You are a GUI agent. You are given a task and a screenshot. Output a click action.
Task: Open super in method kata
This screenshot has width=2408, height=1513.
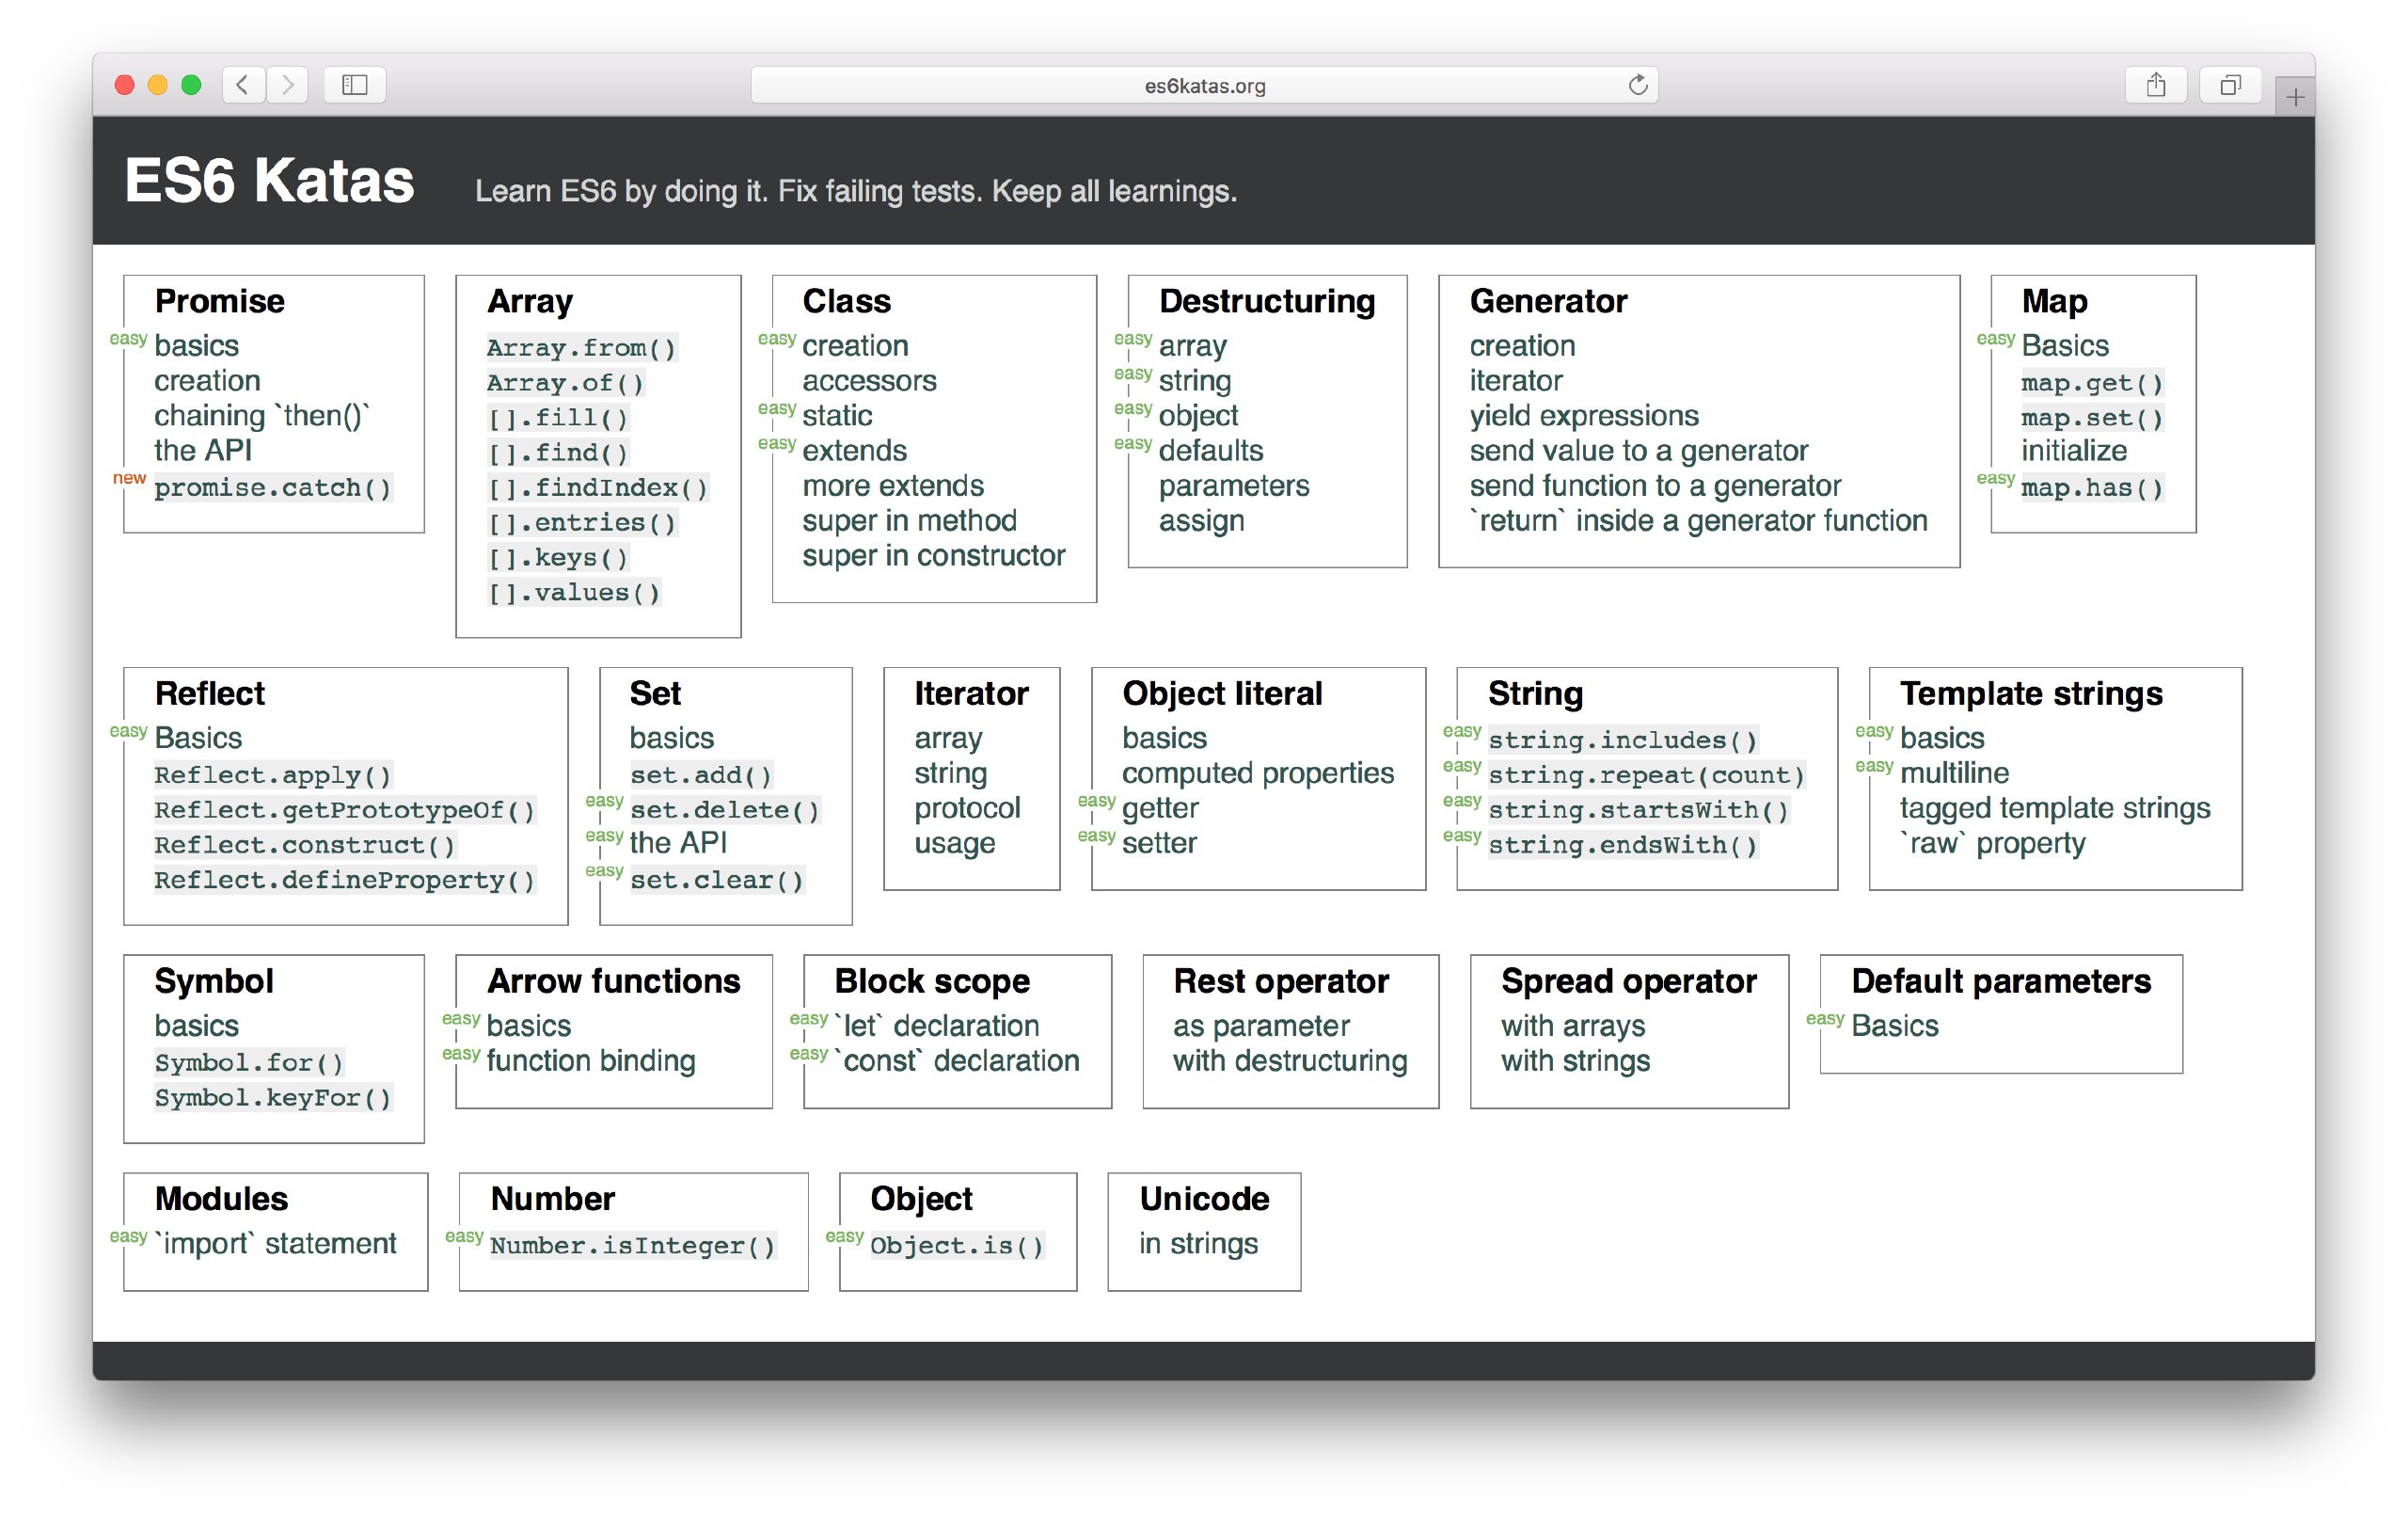coord(909,520)
